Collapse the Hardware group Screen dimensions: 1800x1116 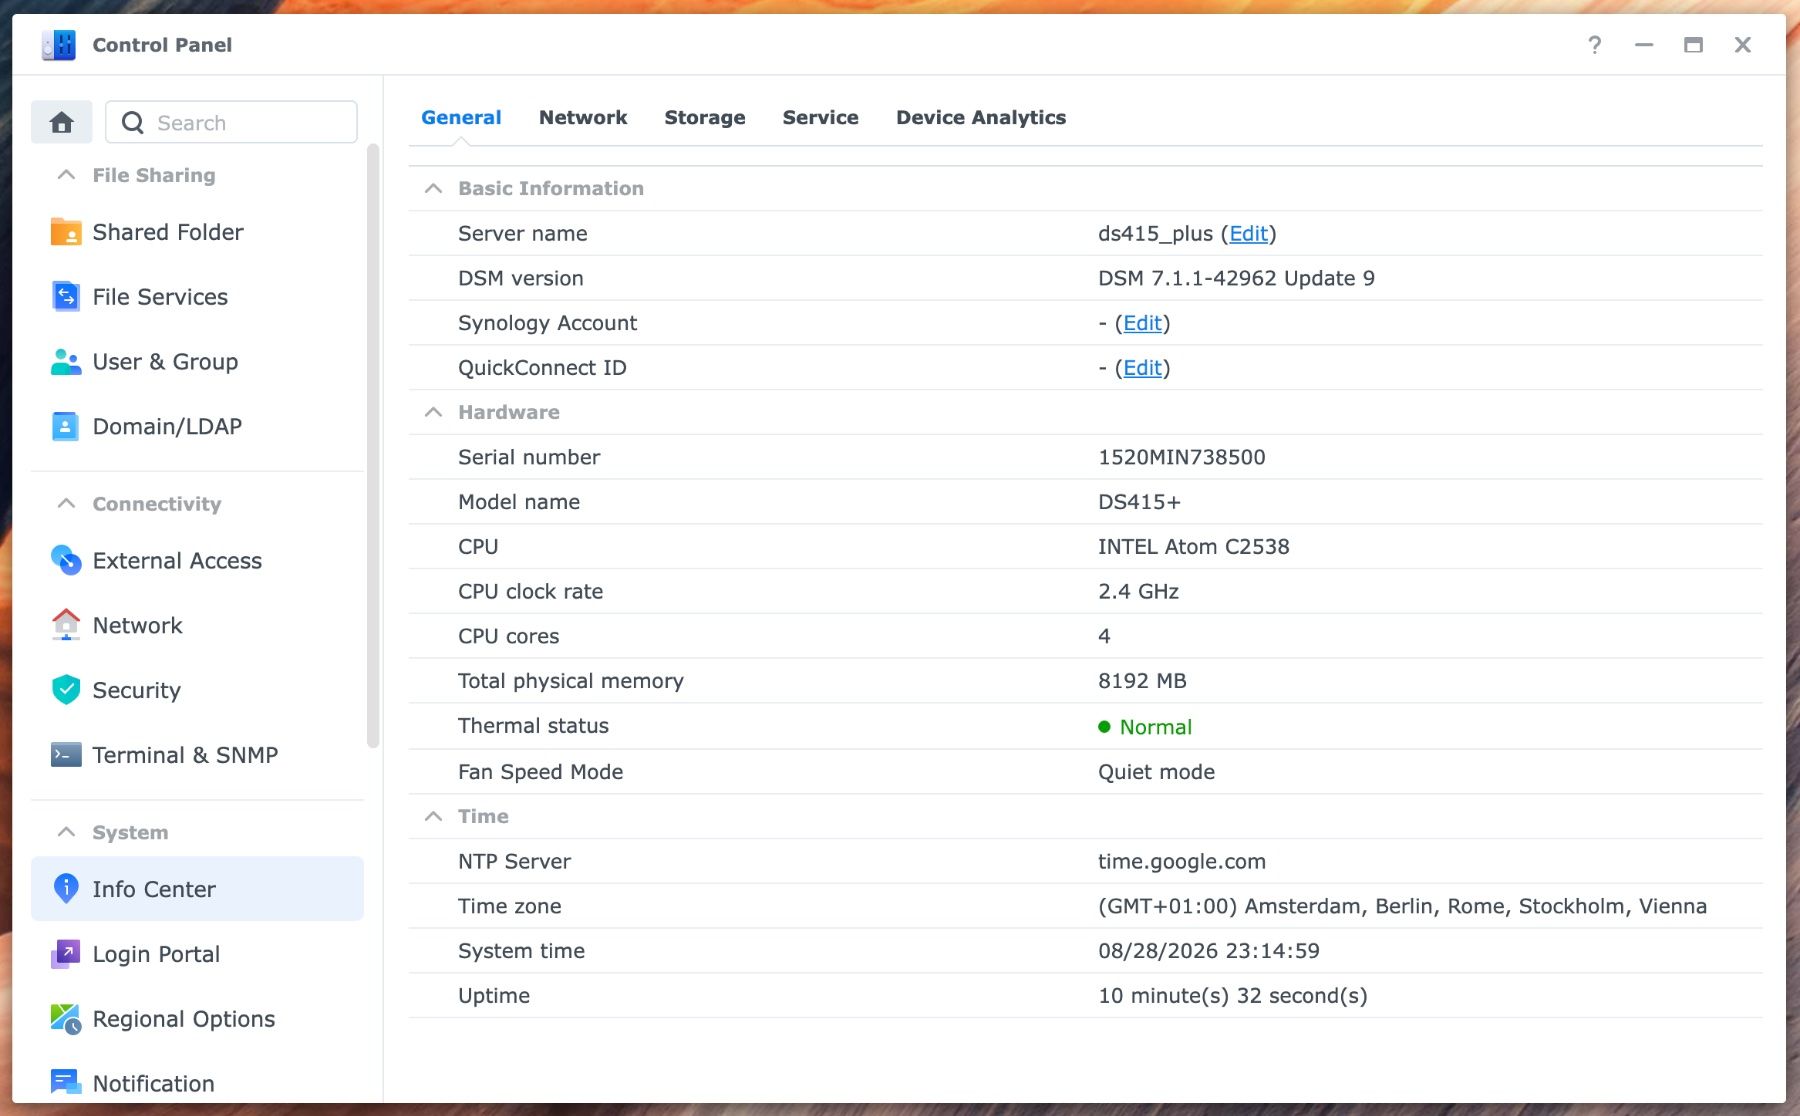[x=433, y=412]
